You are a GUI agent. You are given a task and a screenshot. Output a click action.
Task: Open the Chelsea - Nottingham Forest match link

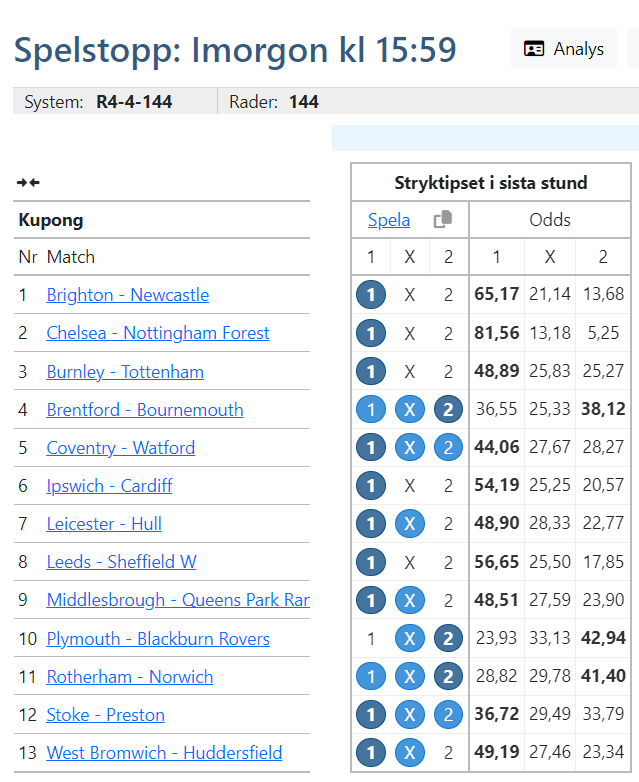click(x=158, y=333)
